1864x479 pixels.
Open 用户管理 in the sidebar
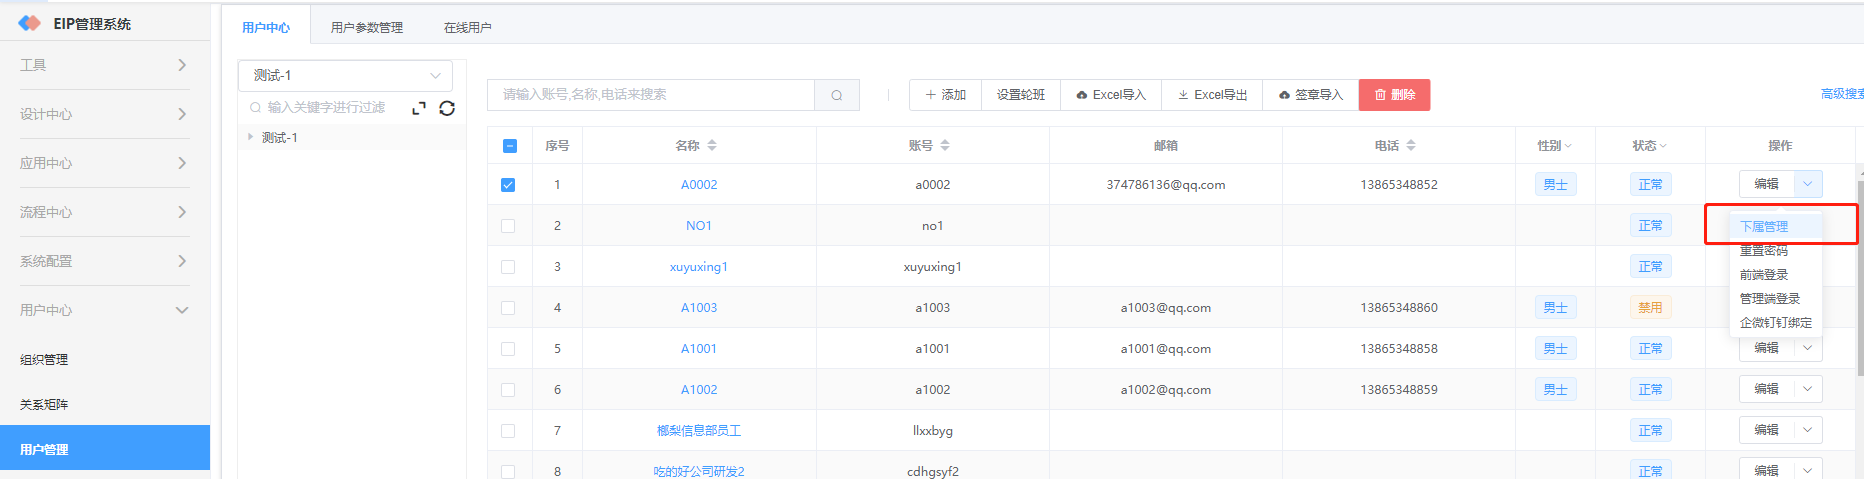click(x=105, y=449)
